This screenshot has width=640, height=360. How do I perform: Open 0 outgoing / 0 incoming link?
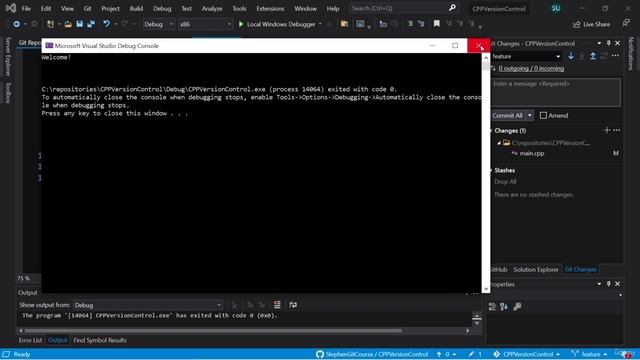[531, 69]
